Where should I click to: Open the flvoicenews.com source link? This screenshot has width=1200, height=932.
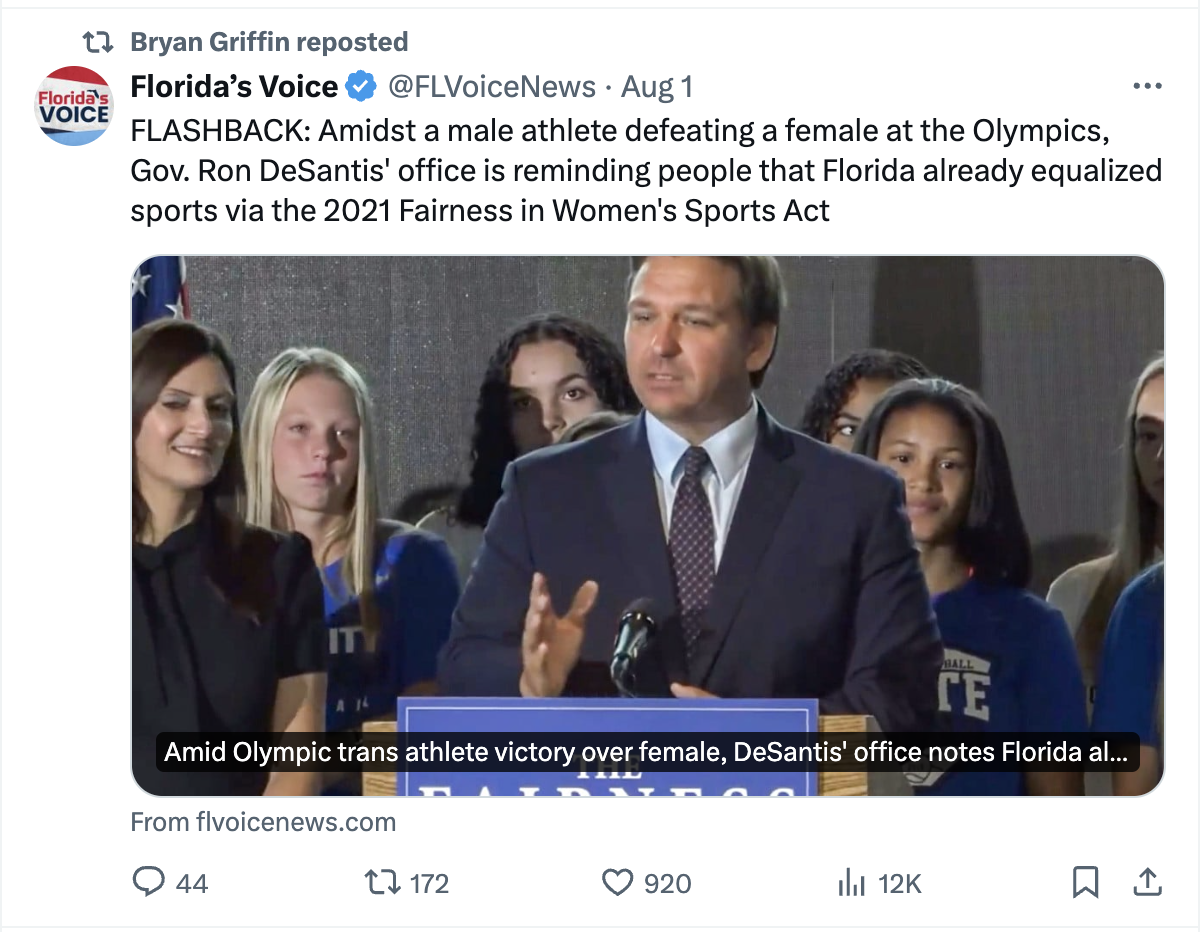point(263,822)
